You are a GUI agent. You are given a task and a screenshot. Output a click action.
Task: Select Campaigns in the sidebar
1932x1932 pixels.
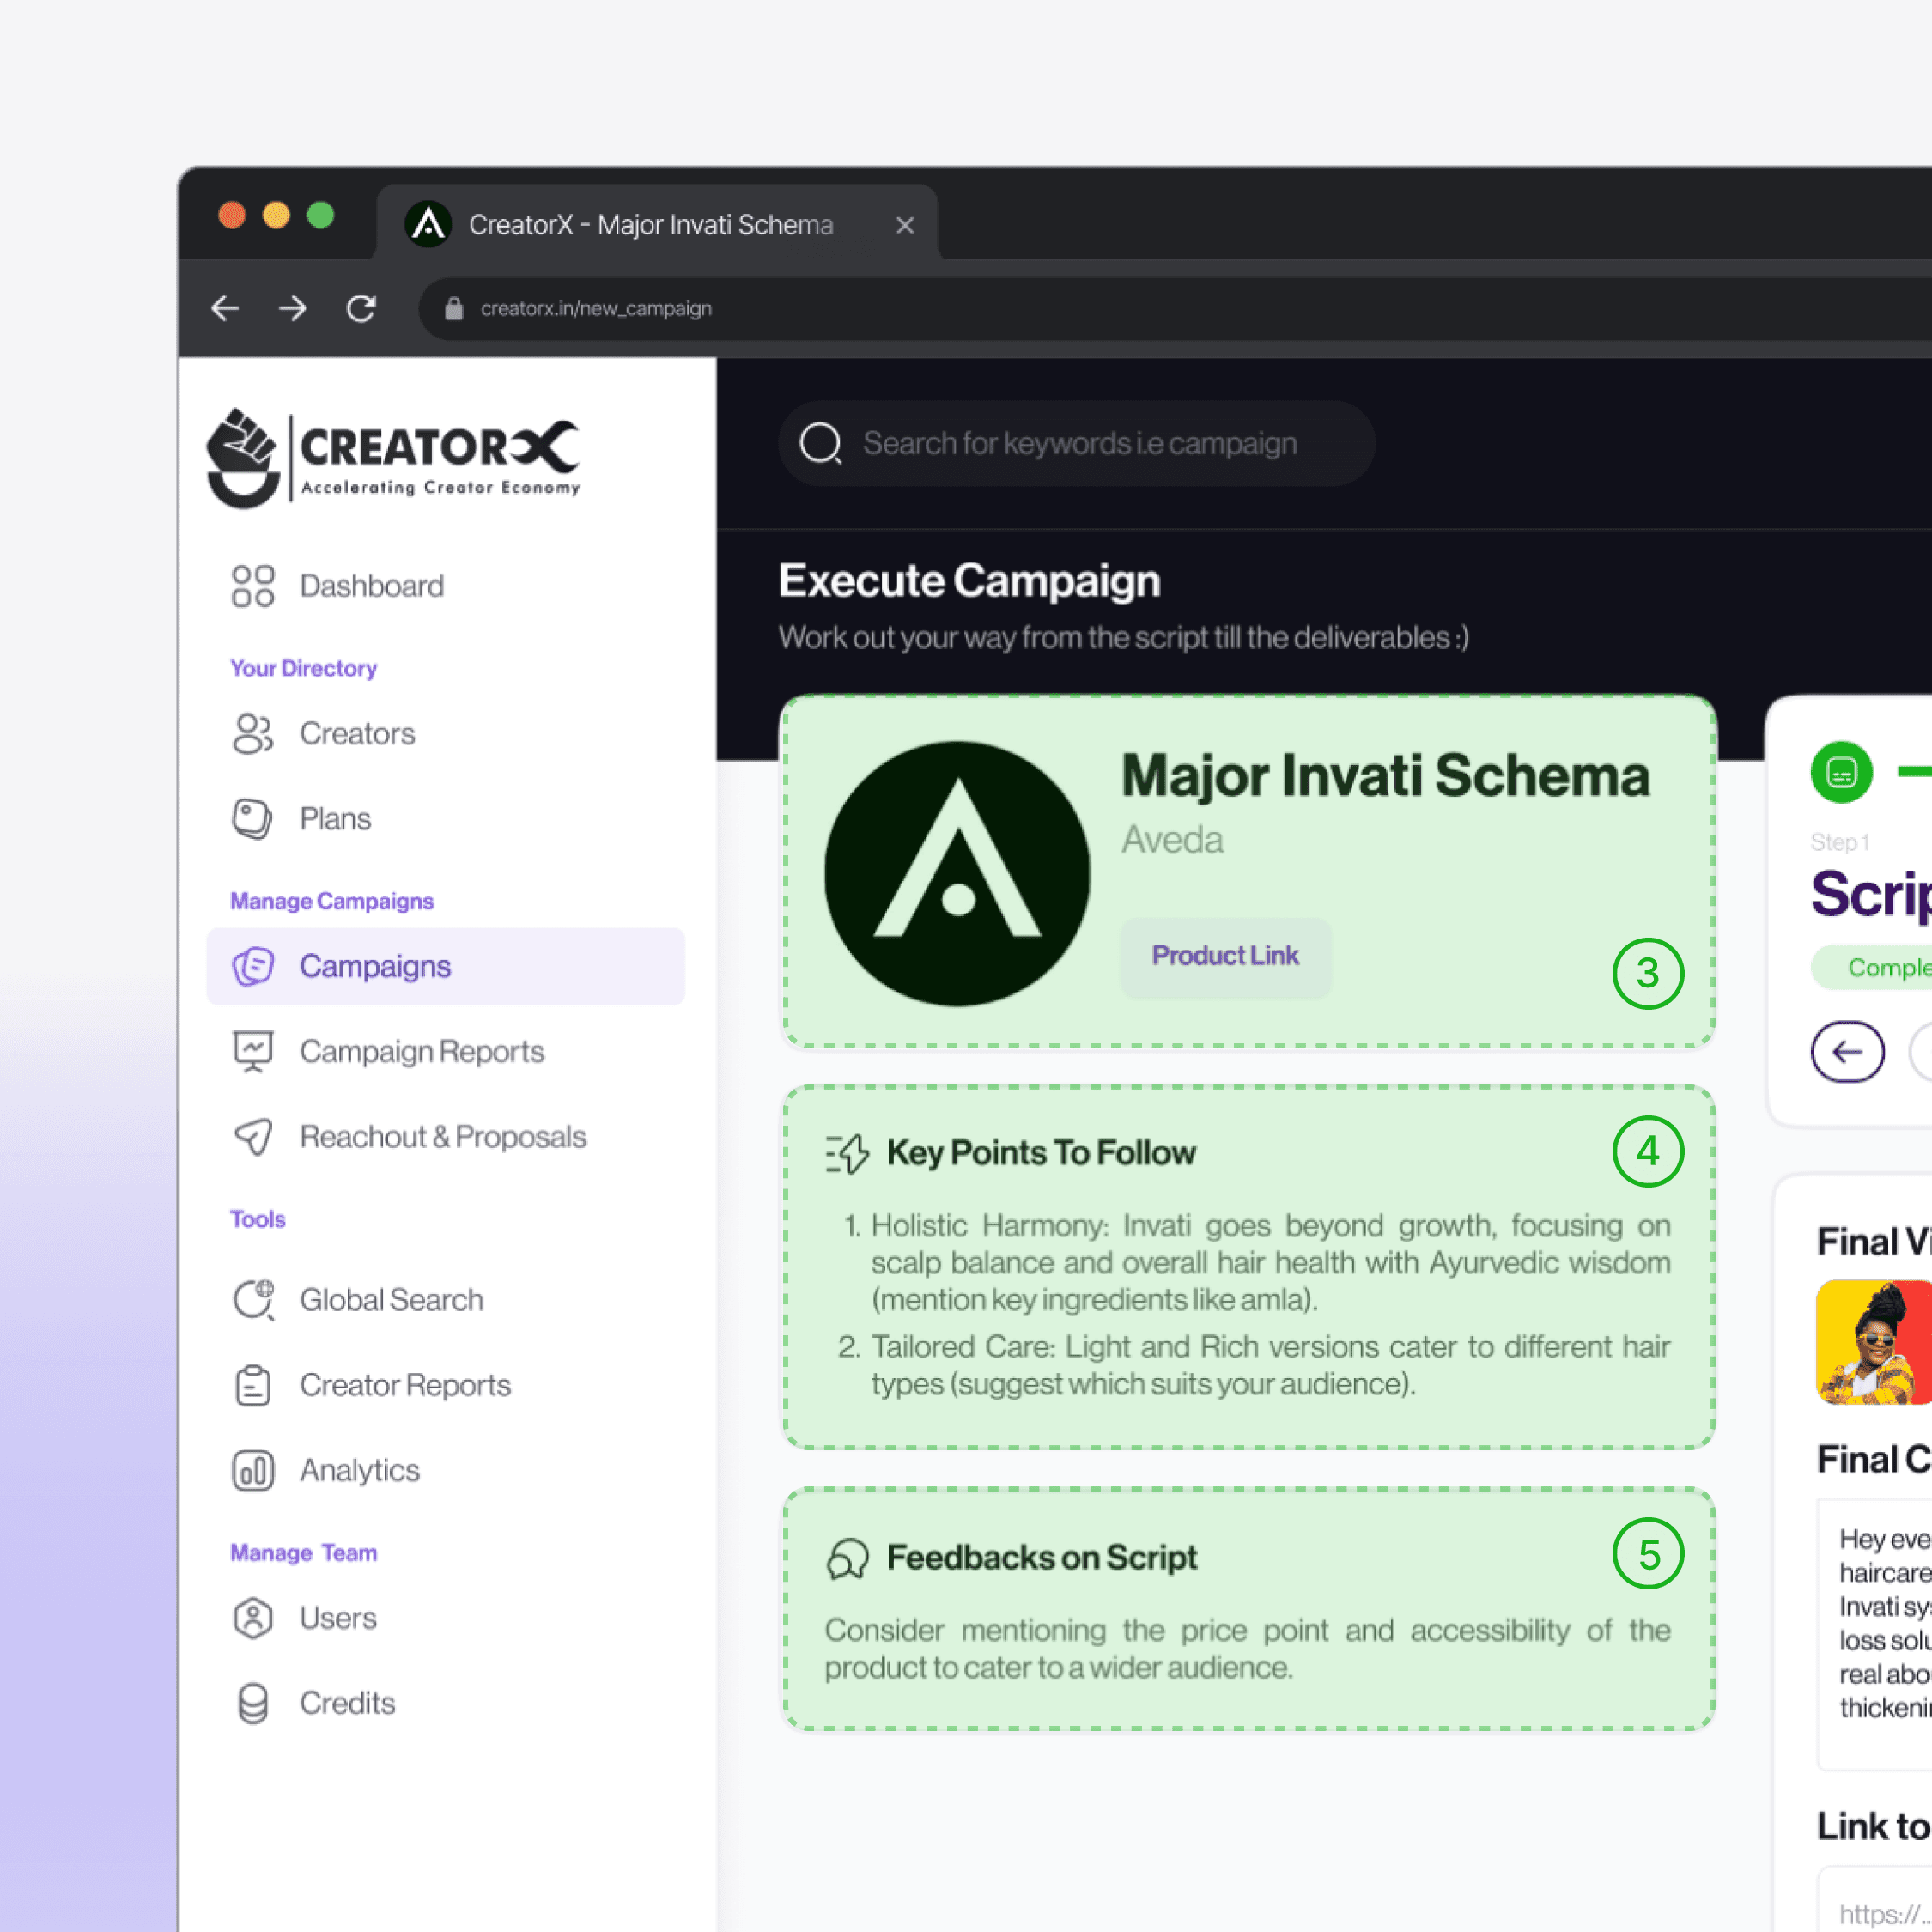(x=445, y=966)
